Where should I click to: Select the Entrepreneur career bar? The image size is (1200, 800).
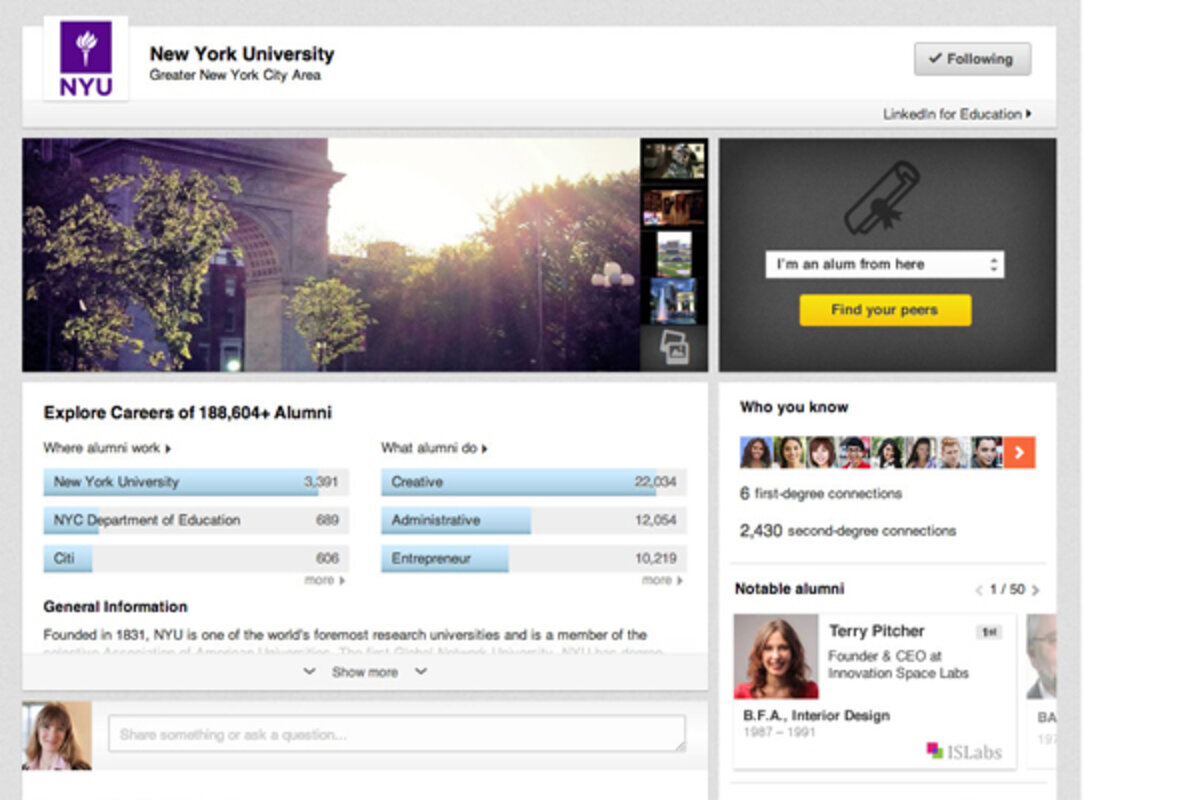(x=533, y=558)
